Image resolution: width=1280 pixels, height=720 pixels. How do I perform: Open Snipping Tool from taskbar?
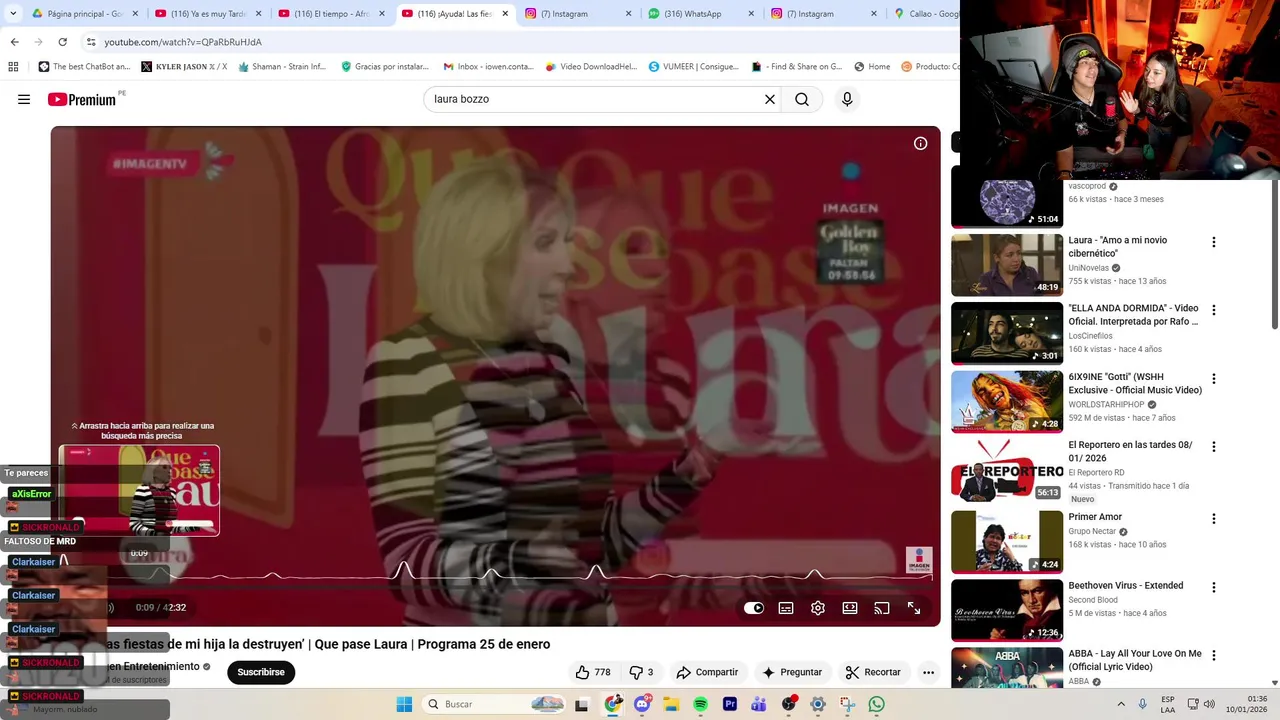[x=847, y=704]
